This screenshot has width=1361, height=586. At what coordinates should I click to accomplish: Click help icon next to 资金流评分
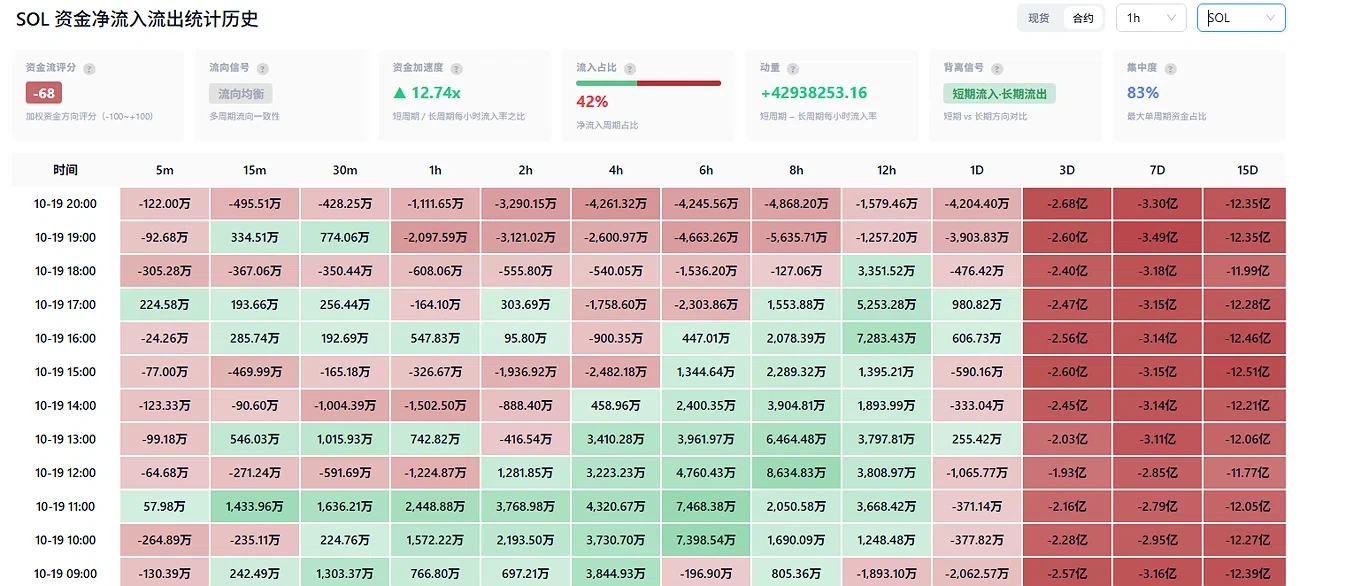90,69
